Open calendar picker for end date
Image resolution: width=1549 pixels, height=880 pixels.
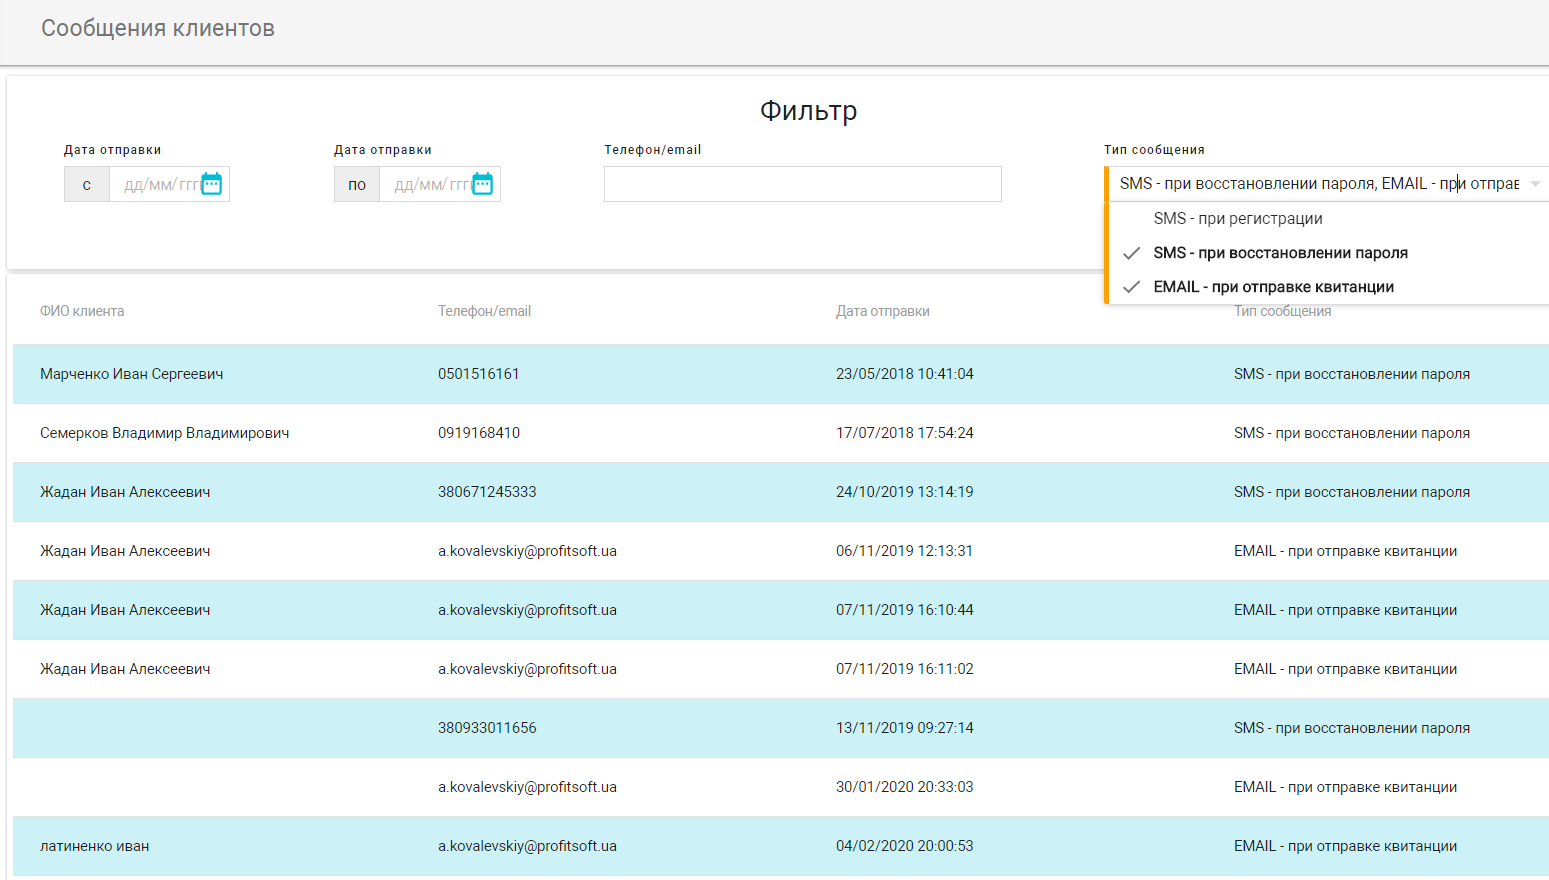tap(482, 184)
